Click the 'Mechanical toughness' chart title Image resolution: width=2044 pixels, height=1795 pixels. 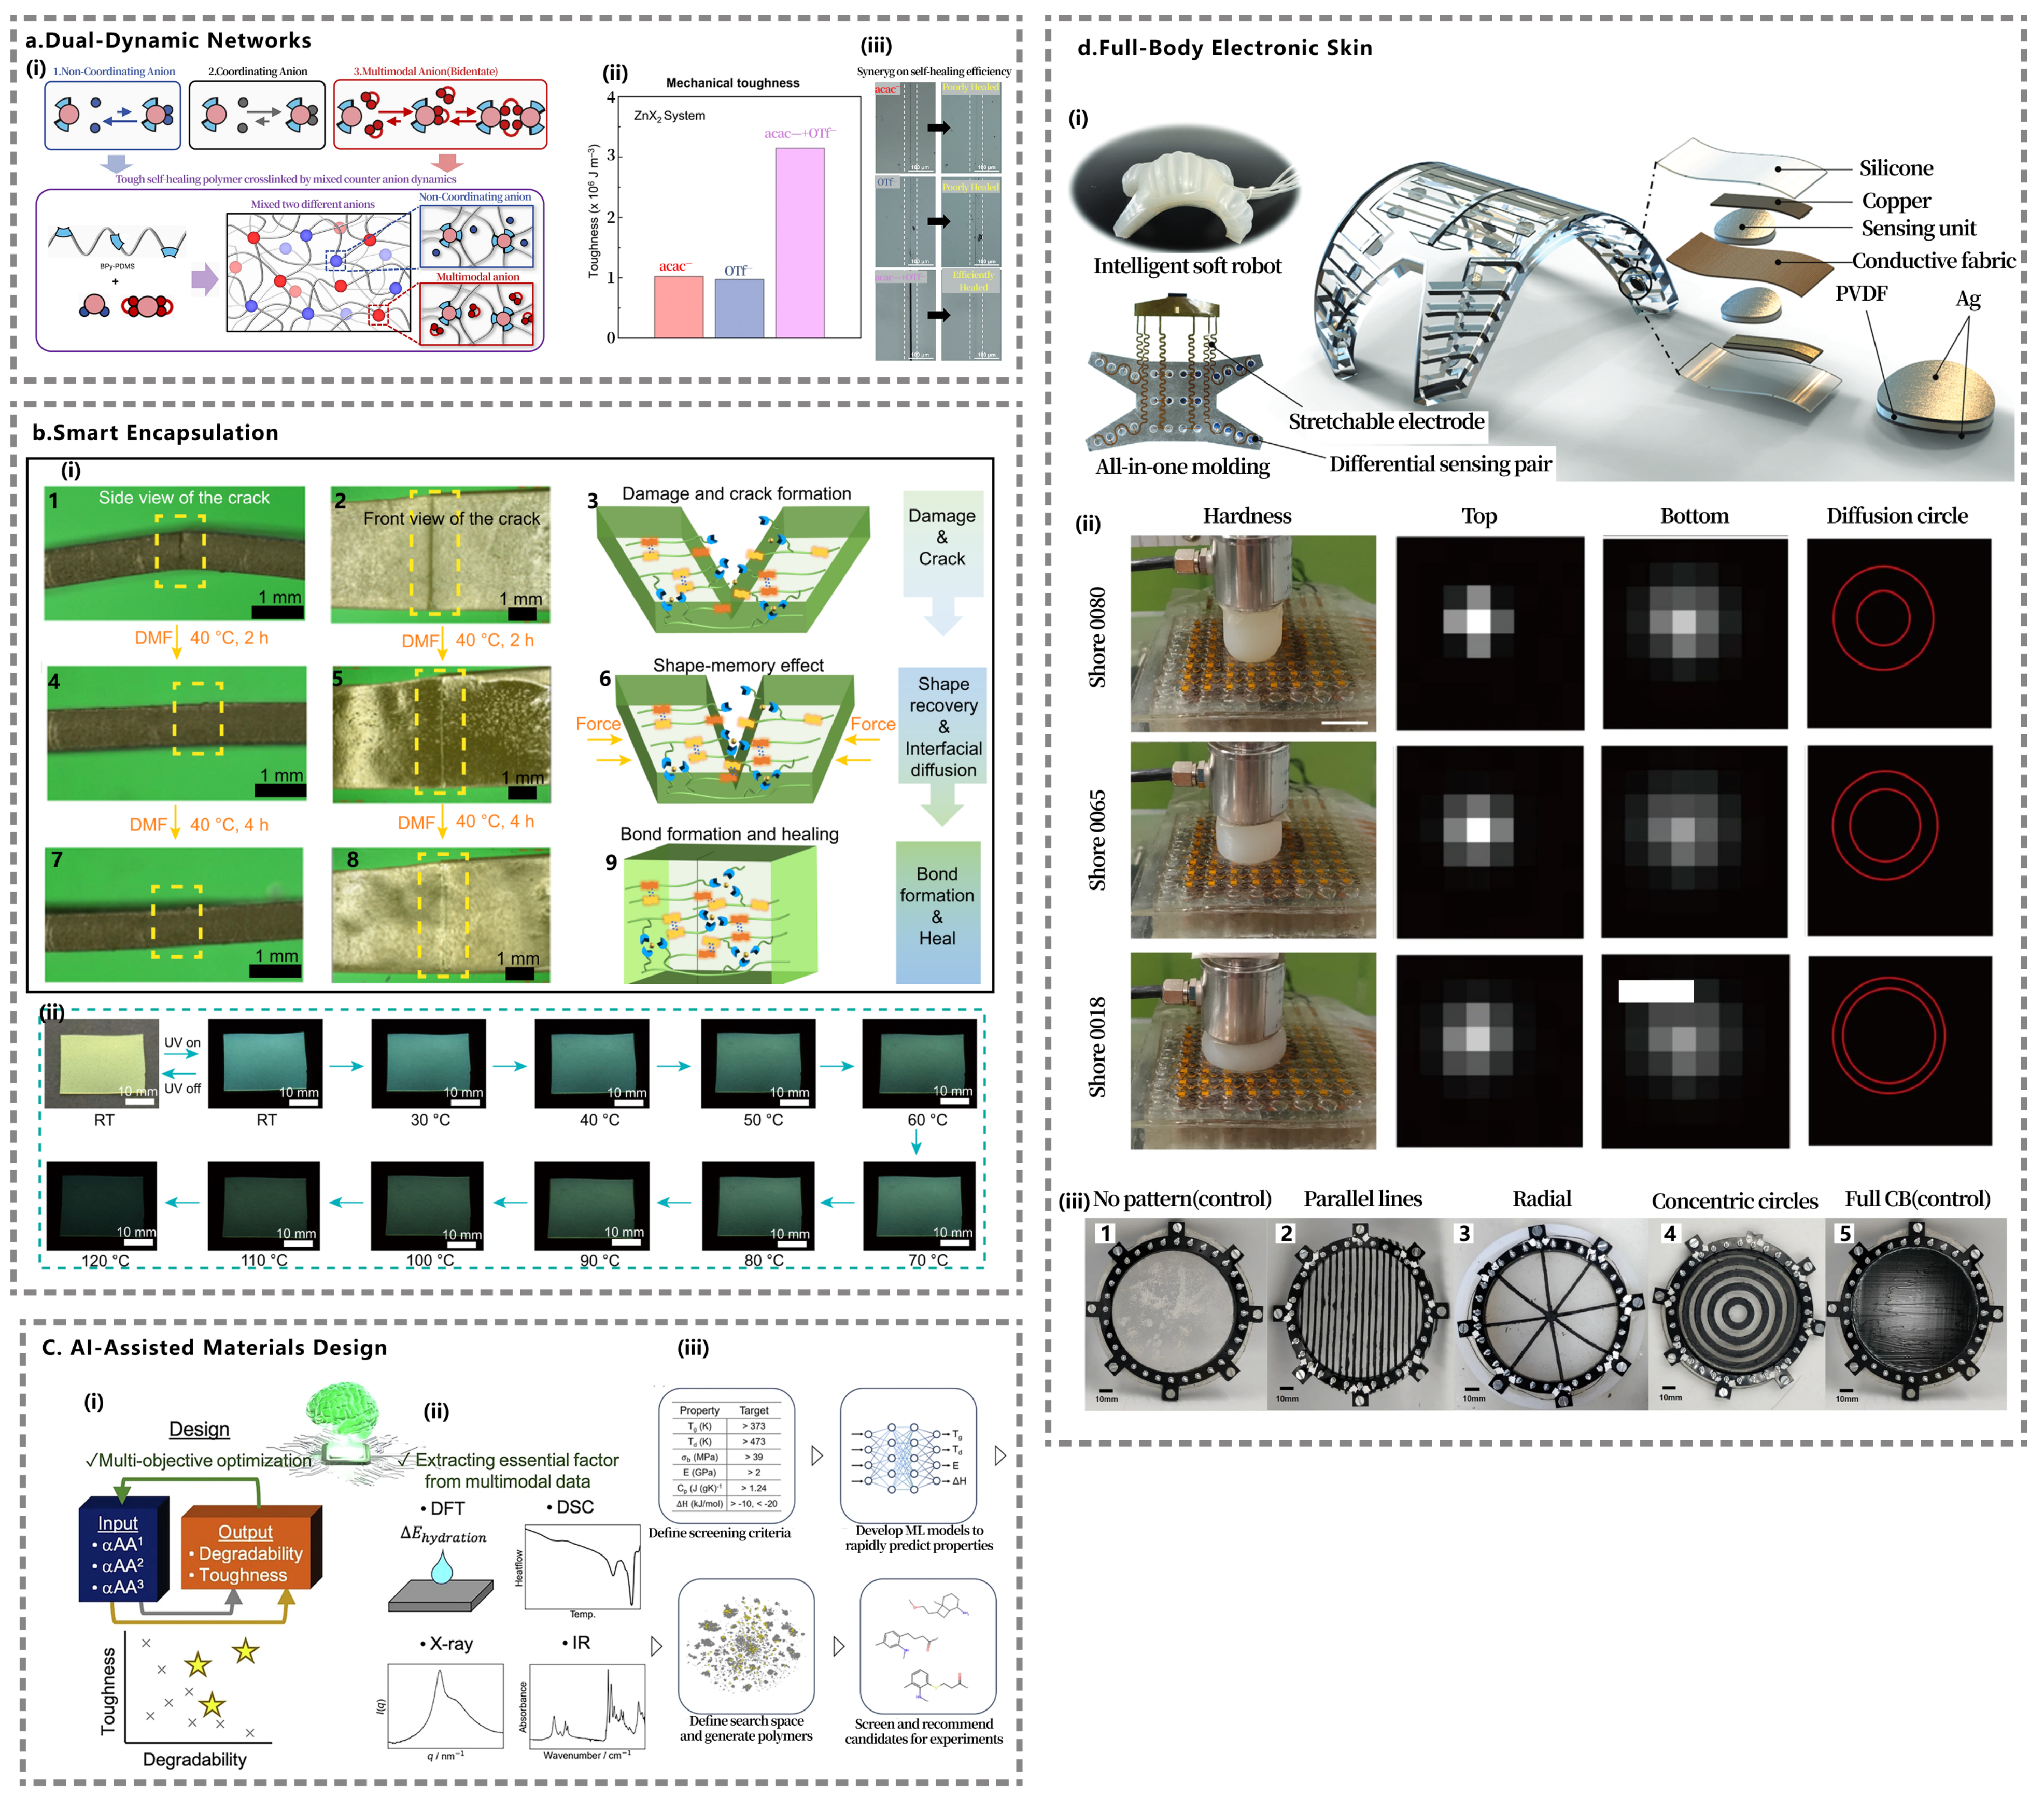coord(733,83)
